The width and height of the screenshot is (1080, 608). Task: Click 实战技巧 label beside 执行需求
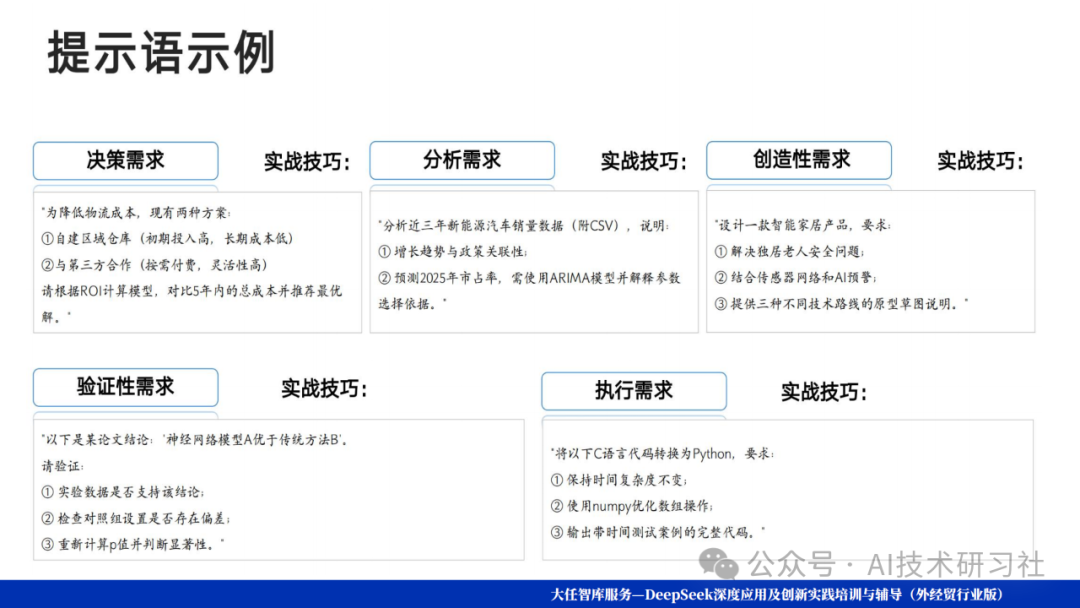click(824, 392)
